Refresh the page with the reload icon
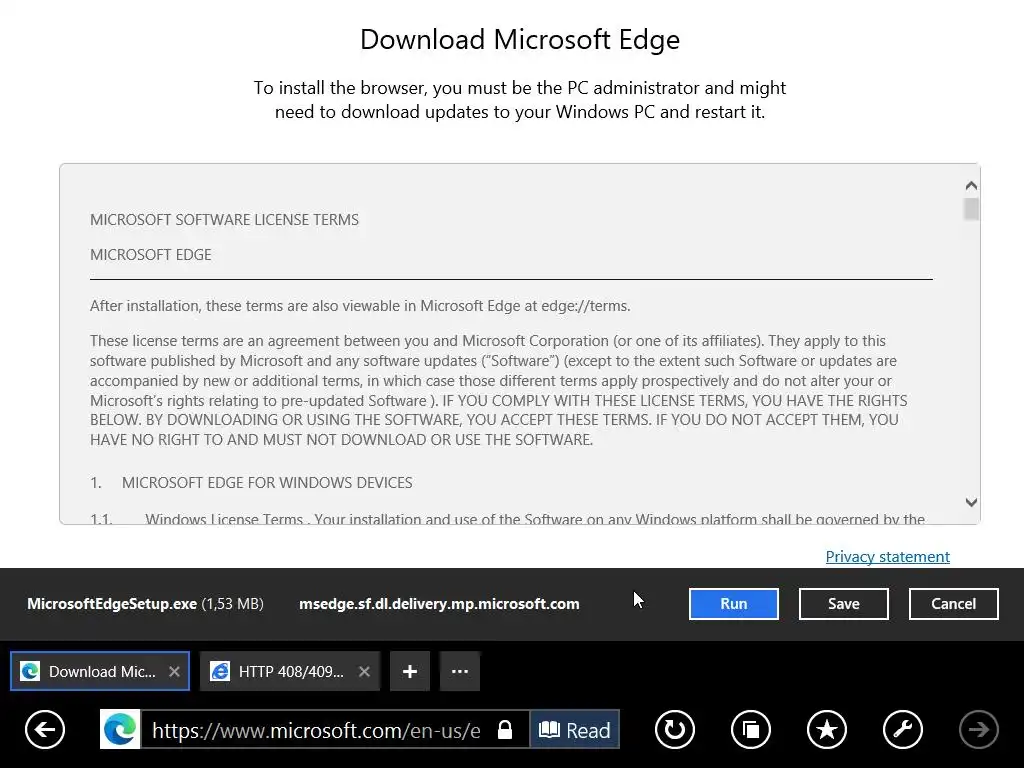The height and width of the screenshot is (768, 1024). pos(675,729)
